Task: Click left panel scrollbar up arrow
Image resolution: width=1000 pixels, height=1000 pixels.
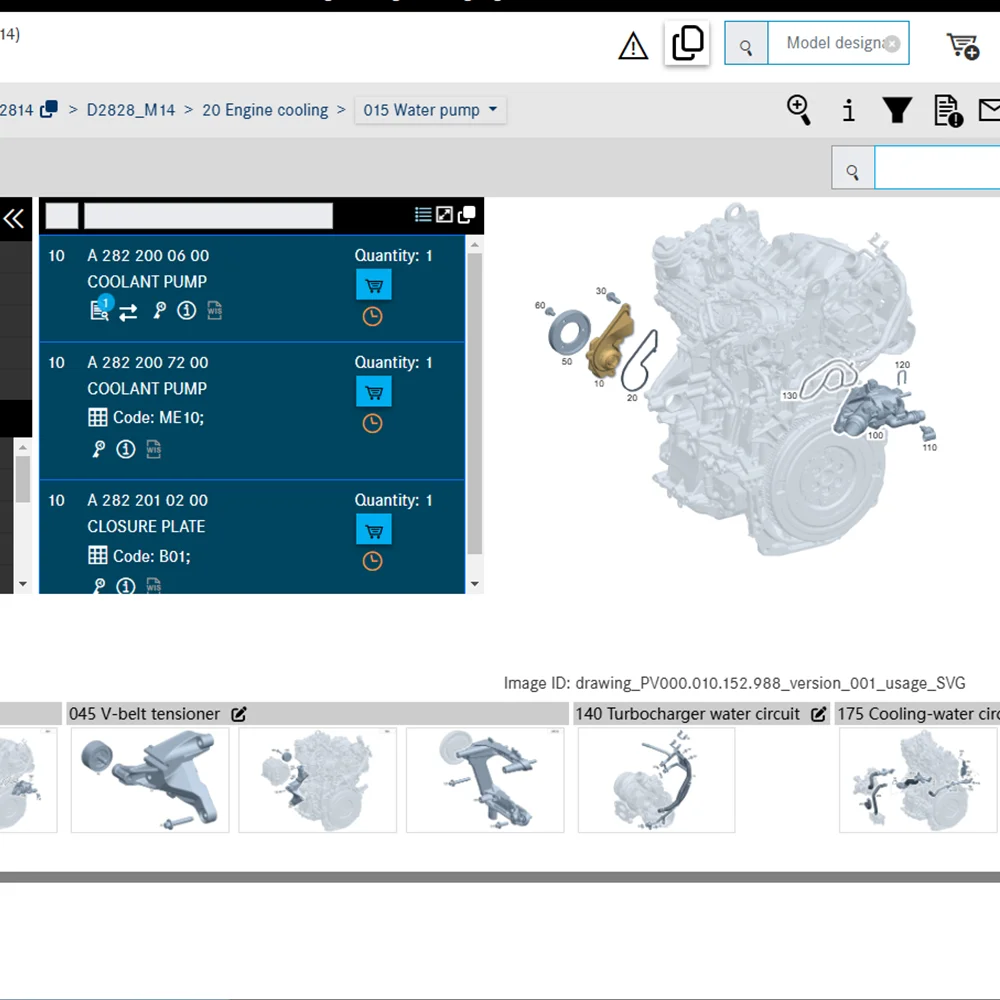Action: pos(23,448)
